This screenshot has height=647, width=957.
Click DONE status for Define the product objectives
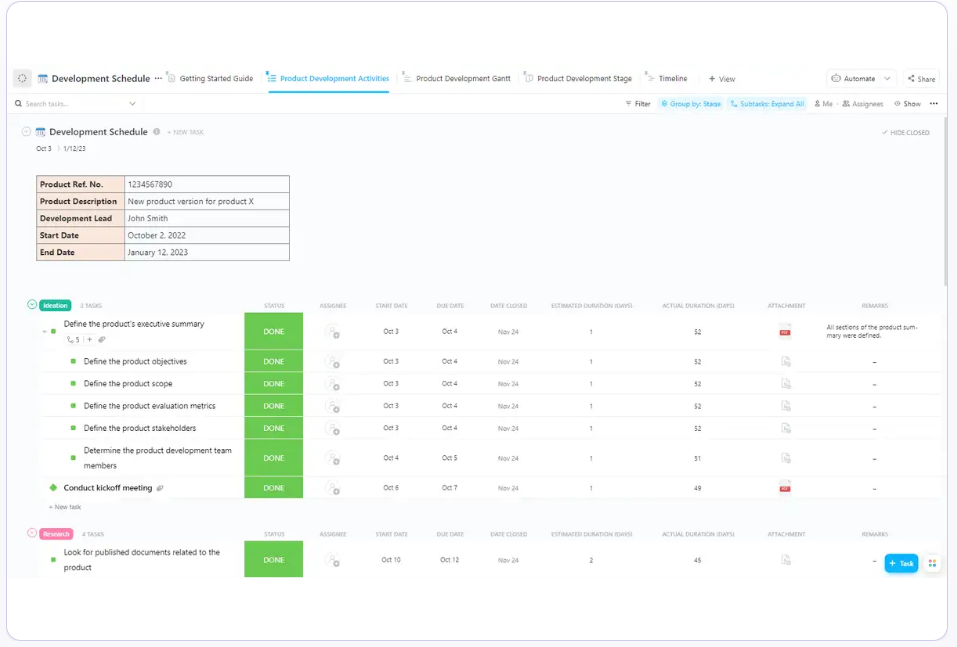tap(273, 361)
